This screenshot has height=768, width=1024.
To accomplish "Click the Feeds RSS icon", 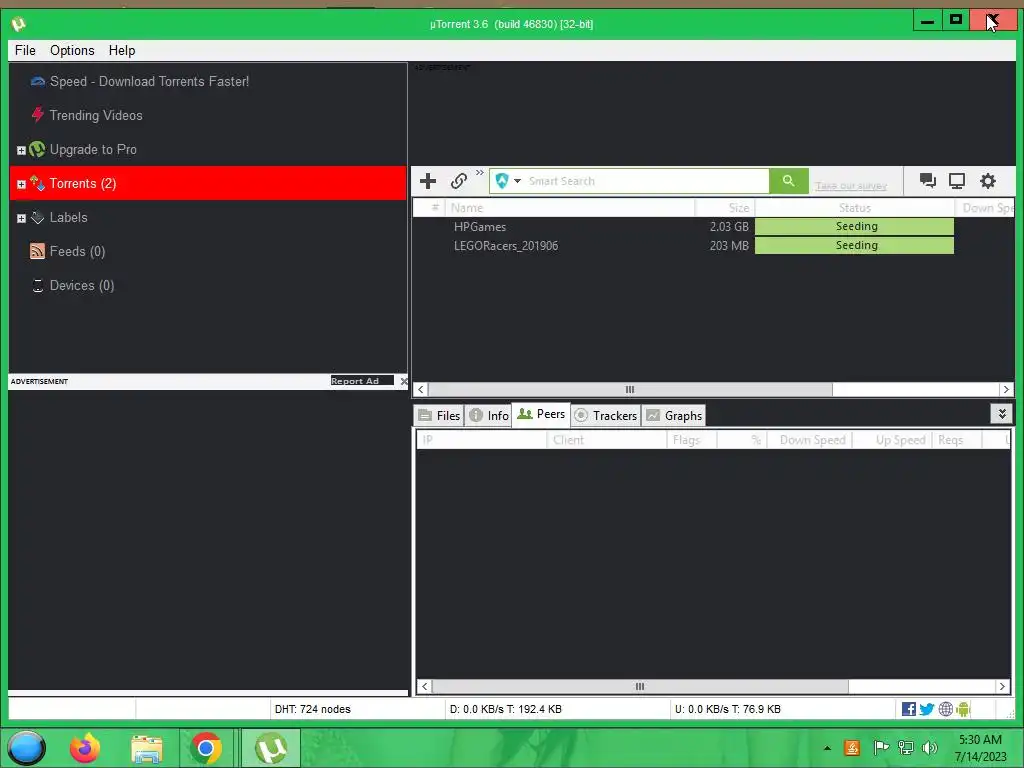I will click(37, 251).
